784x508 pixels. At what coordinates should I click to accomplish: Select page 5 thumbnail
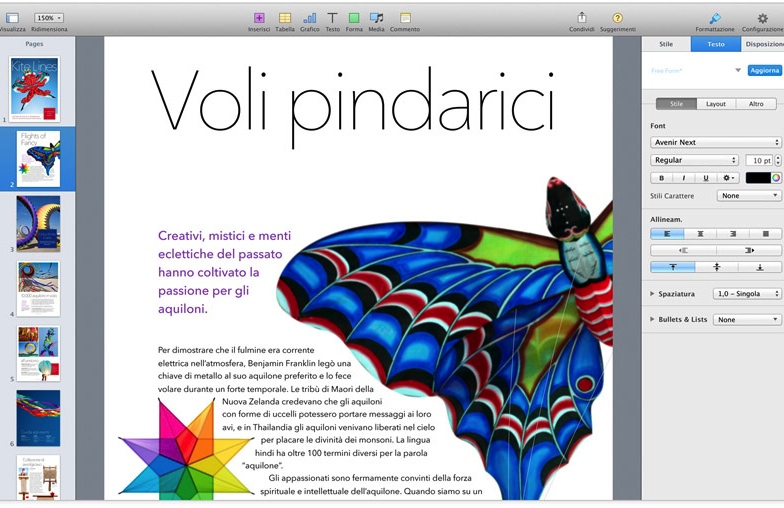click(38, 353)
